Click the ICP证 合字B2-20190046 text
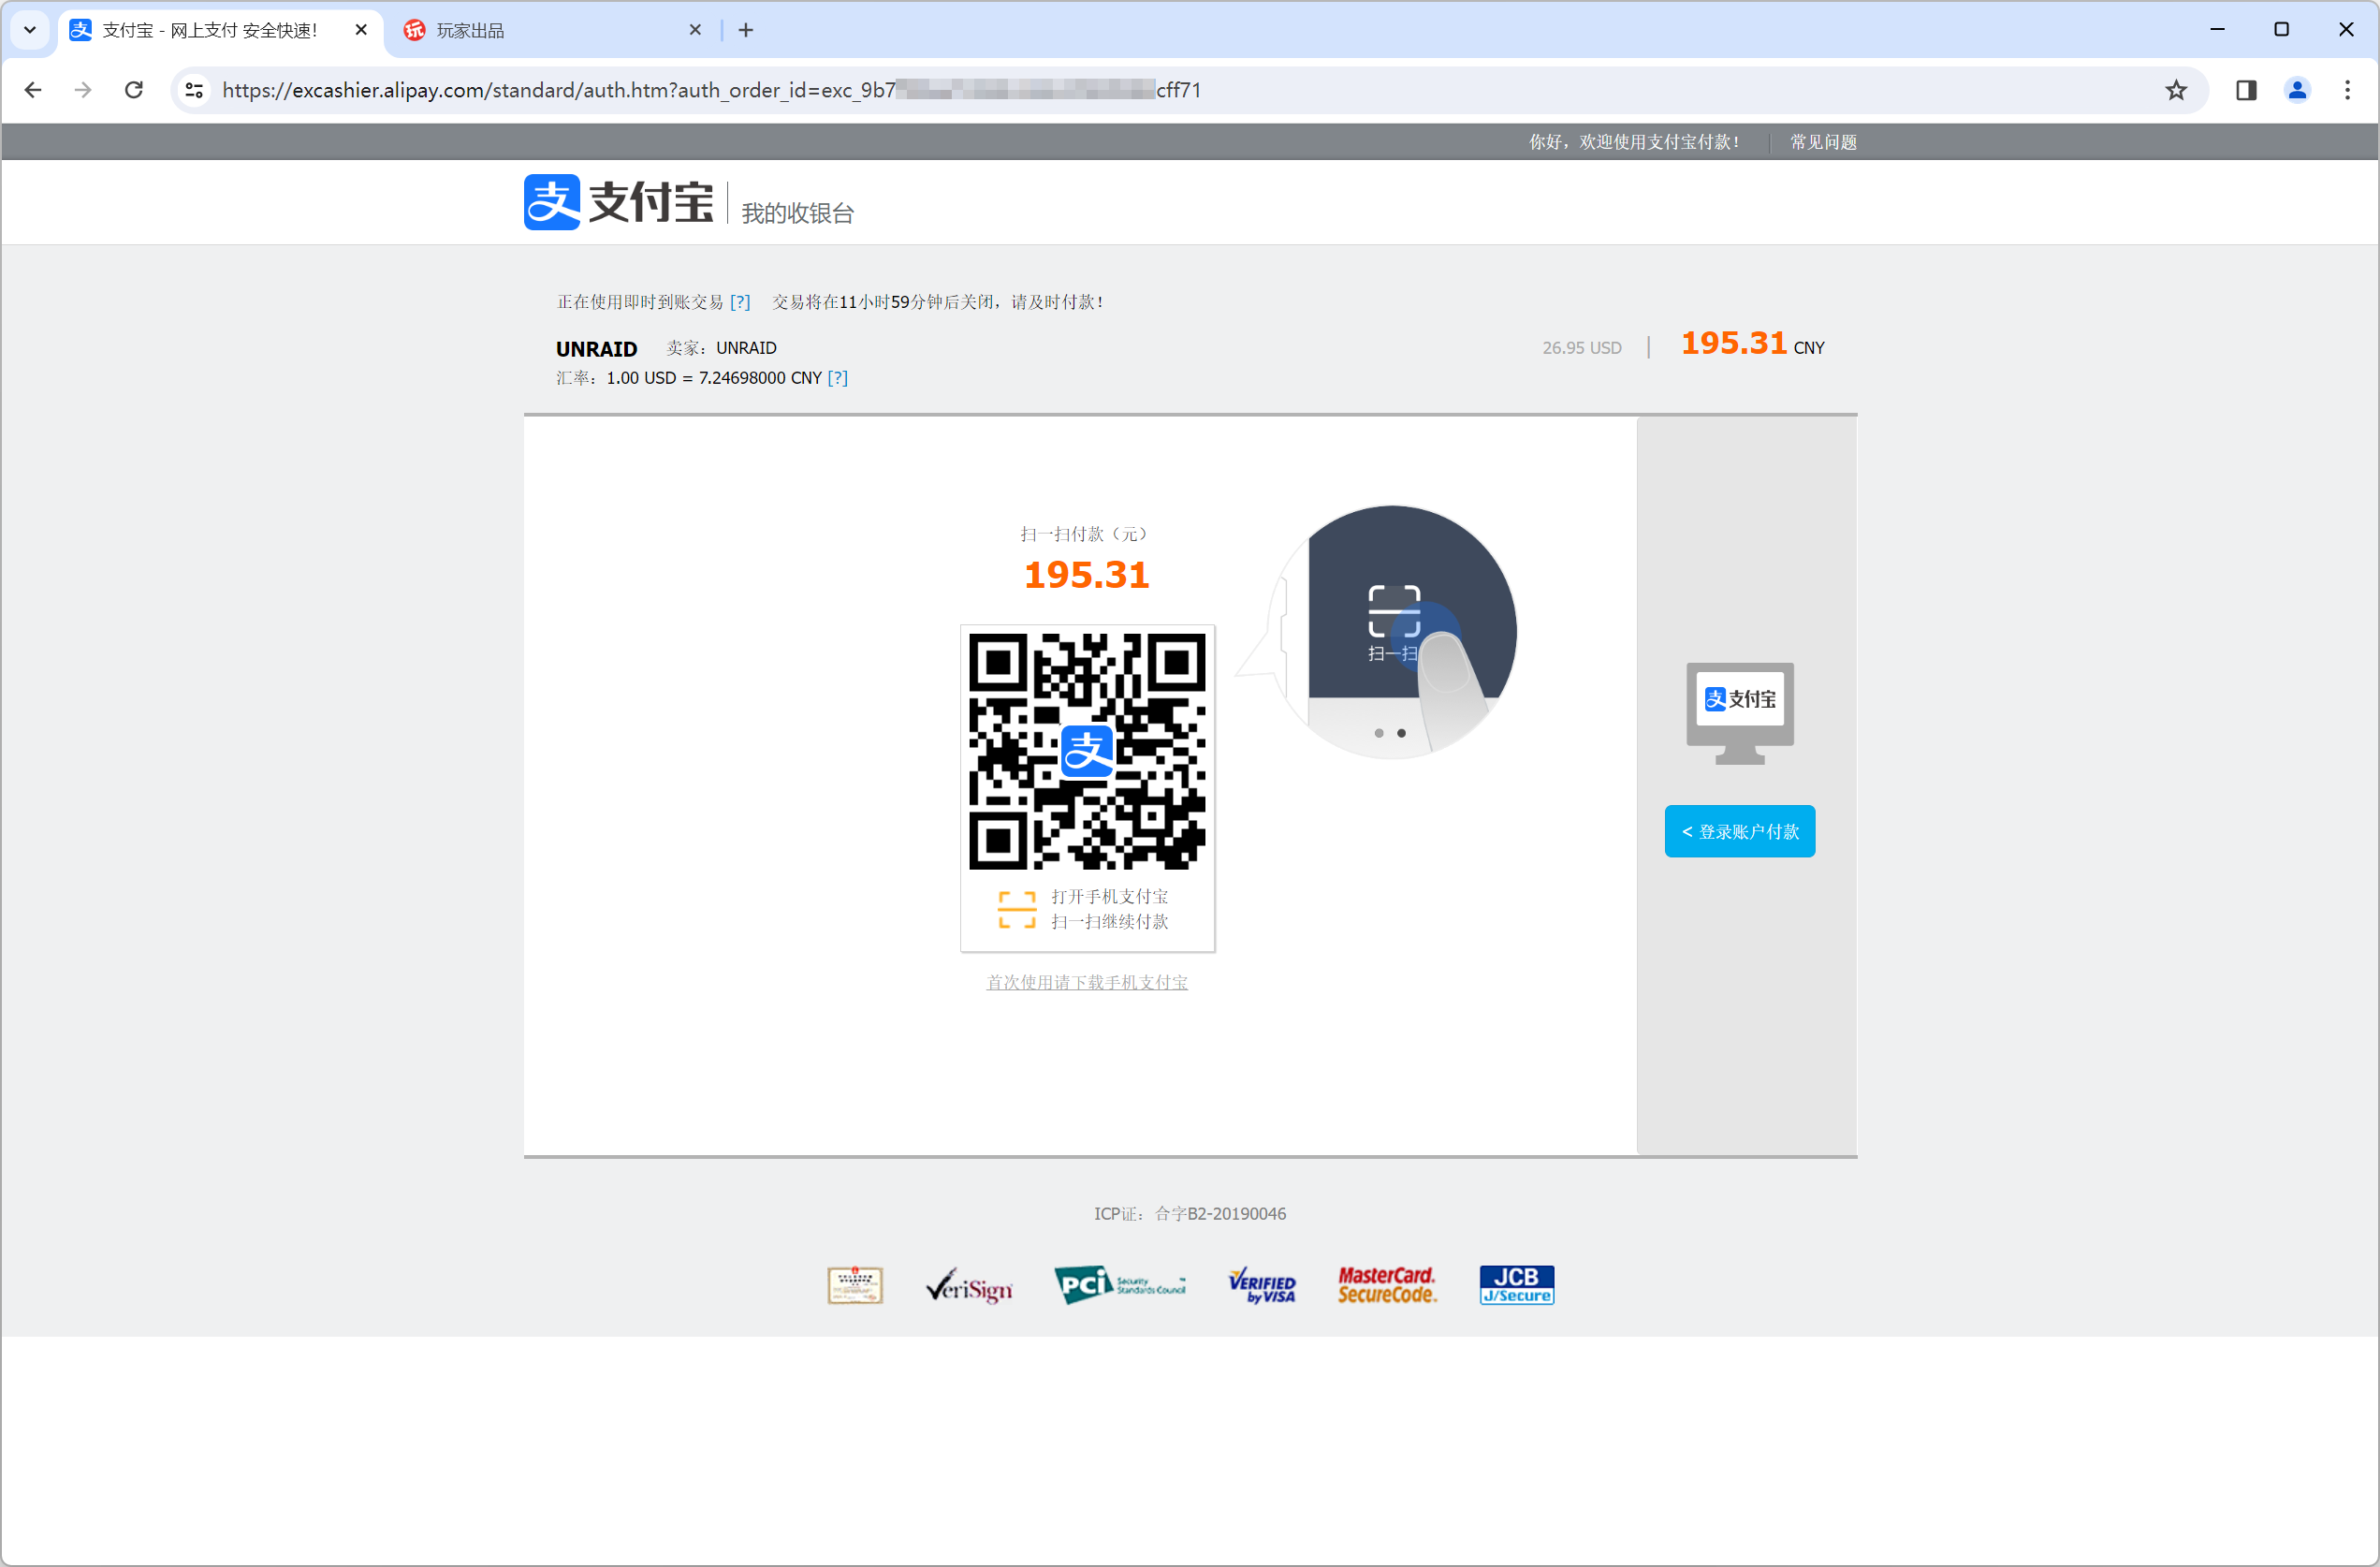 point(1190,1213)
